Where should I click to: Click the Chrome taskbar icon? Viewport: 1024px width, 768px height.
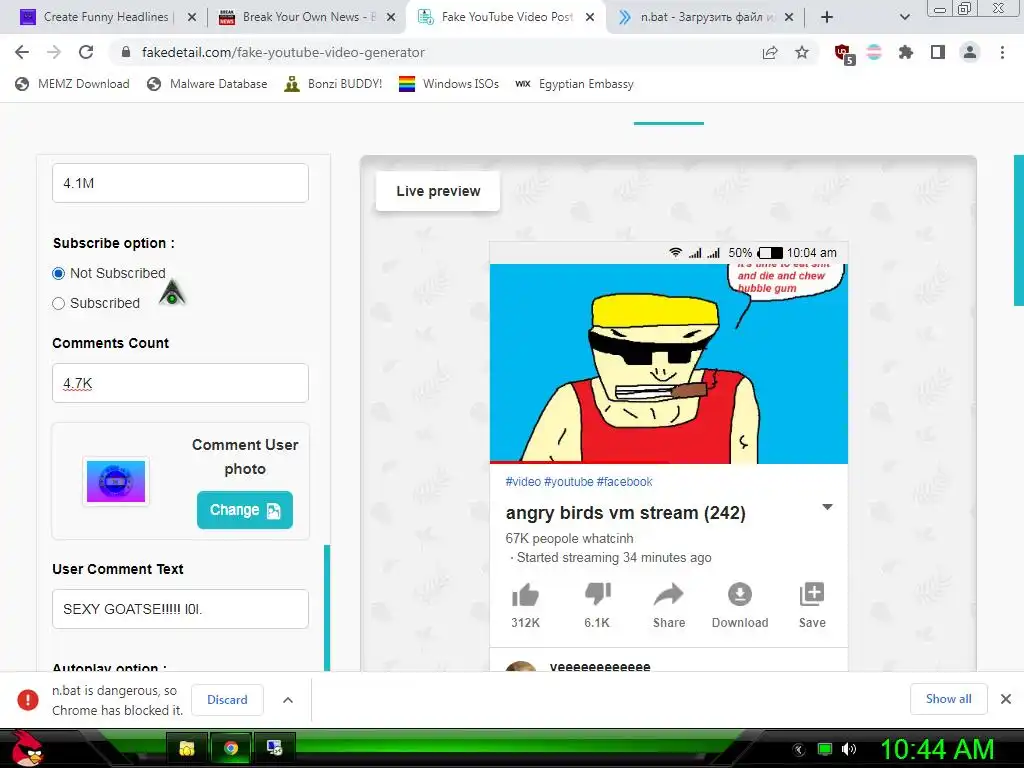tap(231, 748)
